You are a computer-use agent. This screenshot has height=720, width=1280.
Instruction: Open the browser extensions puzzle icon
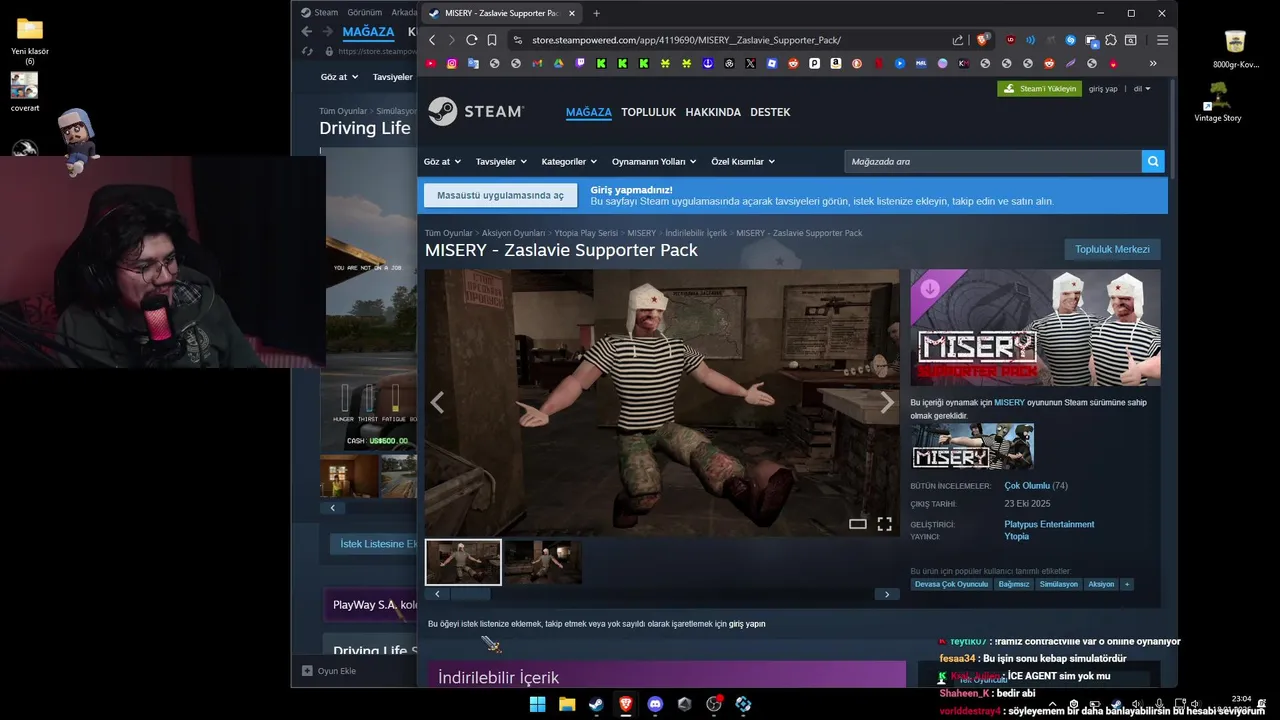pos(1111,40)
